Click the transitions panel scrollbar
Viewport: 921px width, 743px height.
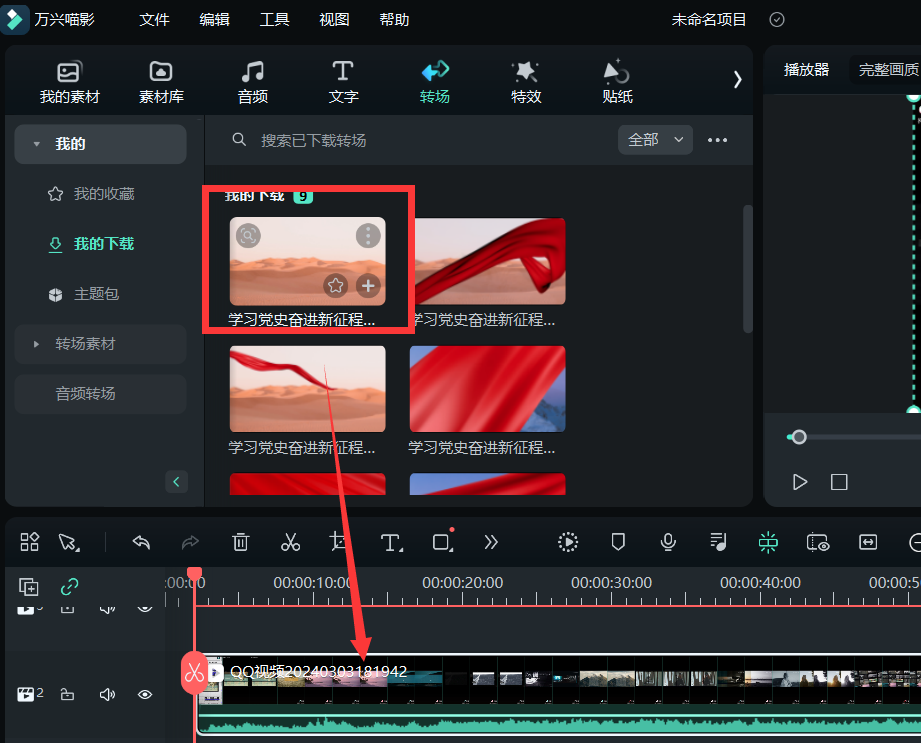[748, 268]
